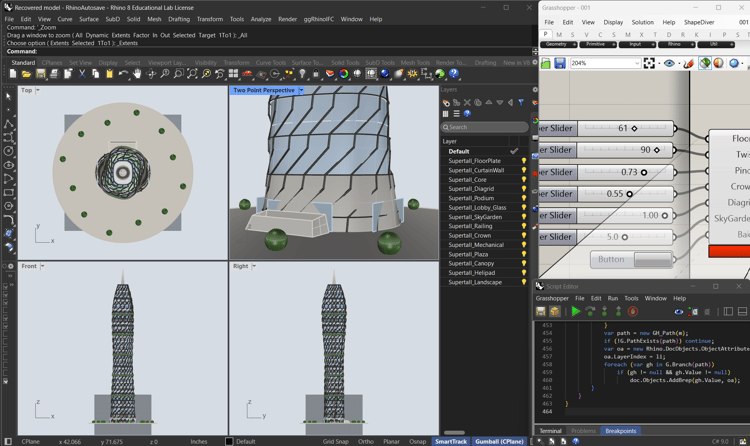Viewport: 750px width, 446px height.
Task: Click the Undo arrow in Standard toolbar
Action: pyautogui.click(x=123, y=74)
